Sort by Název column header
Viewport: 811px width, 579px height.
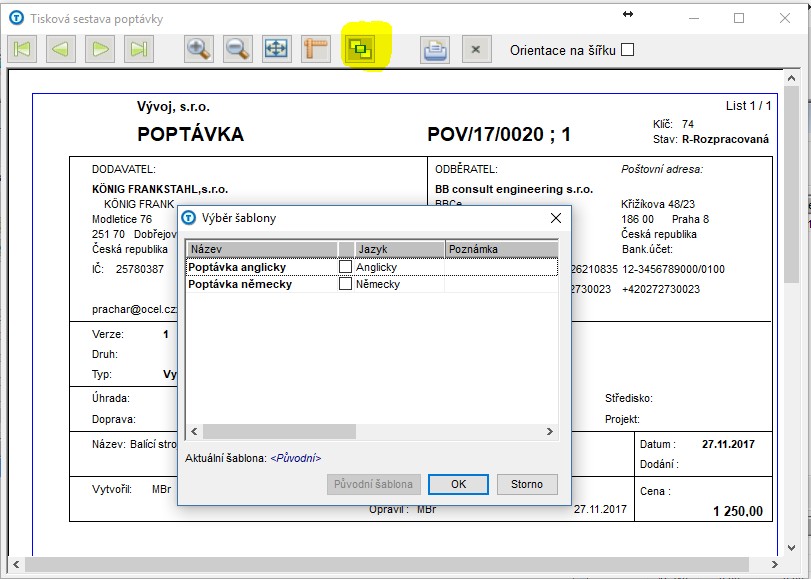coord(262,249)
